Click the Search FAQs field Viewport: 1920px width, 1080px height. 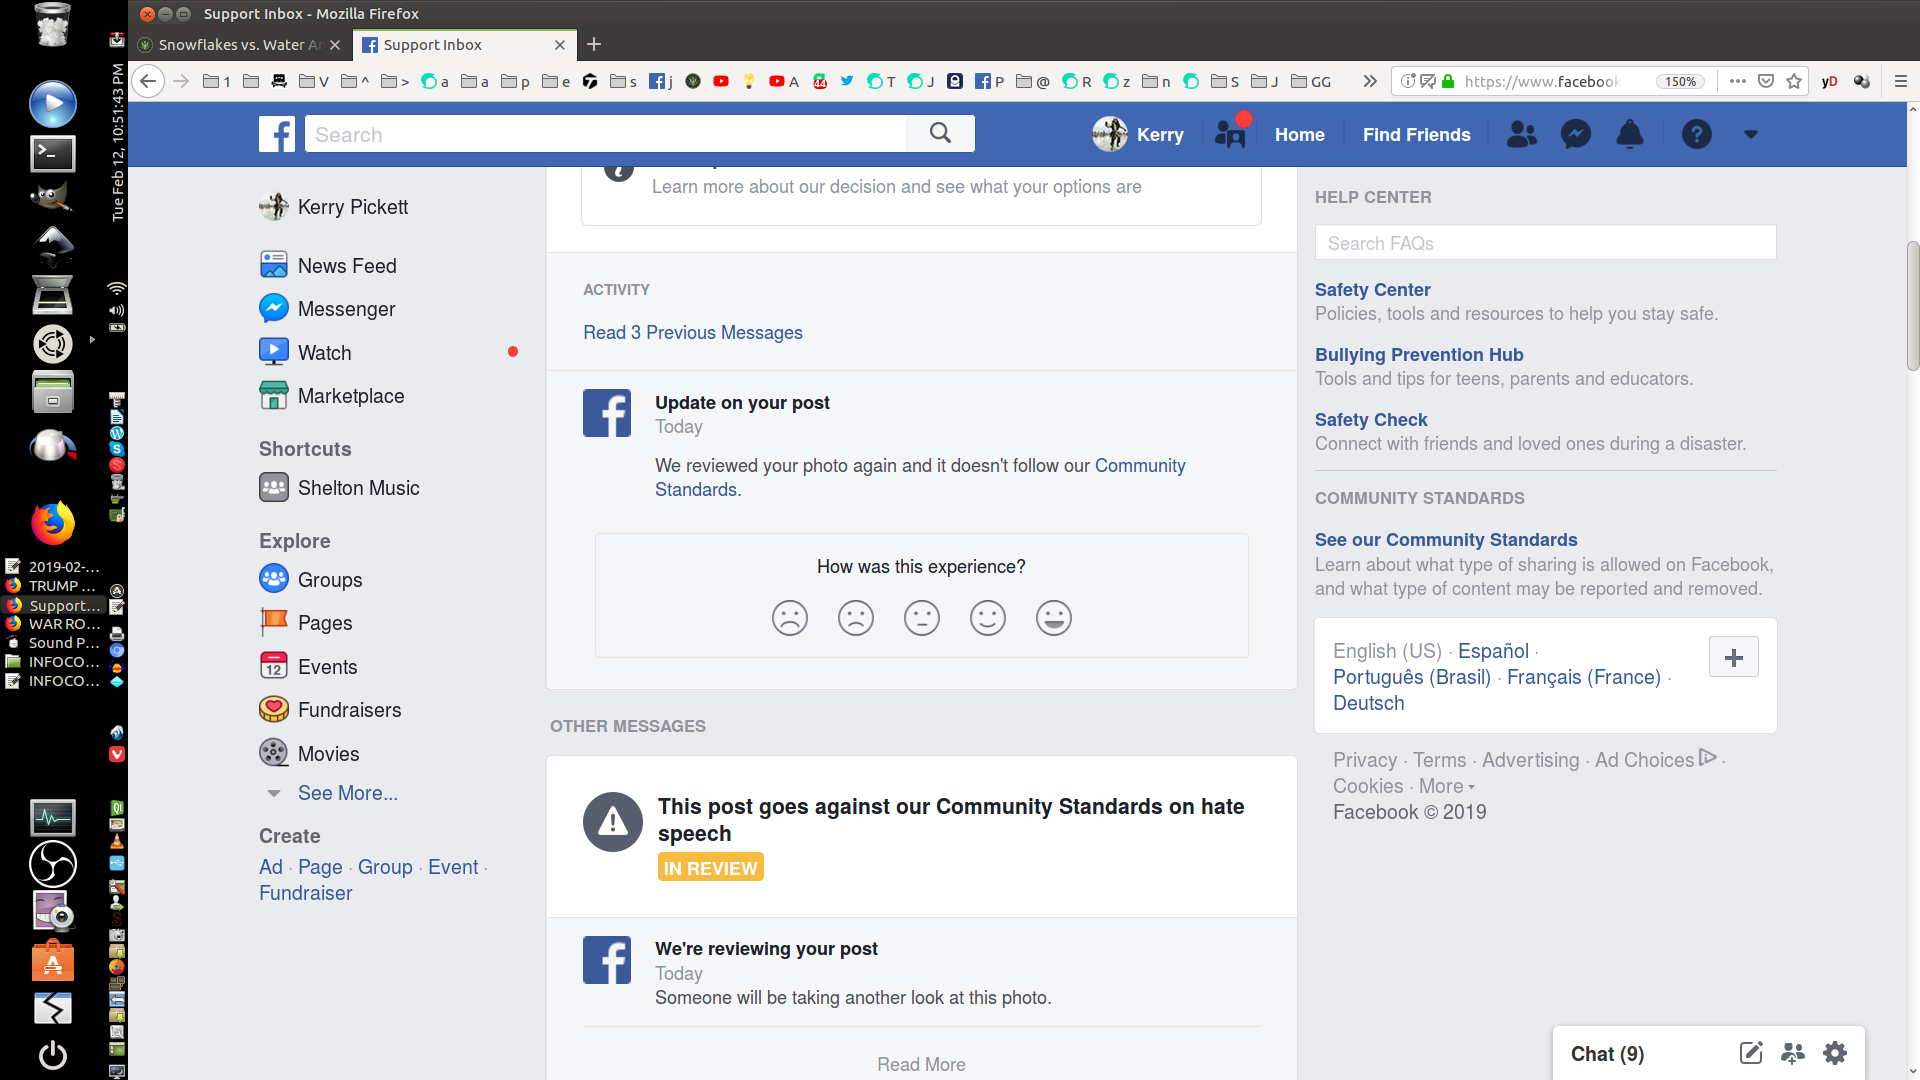1545,243
